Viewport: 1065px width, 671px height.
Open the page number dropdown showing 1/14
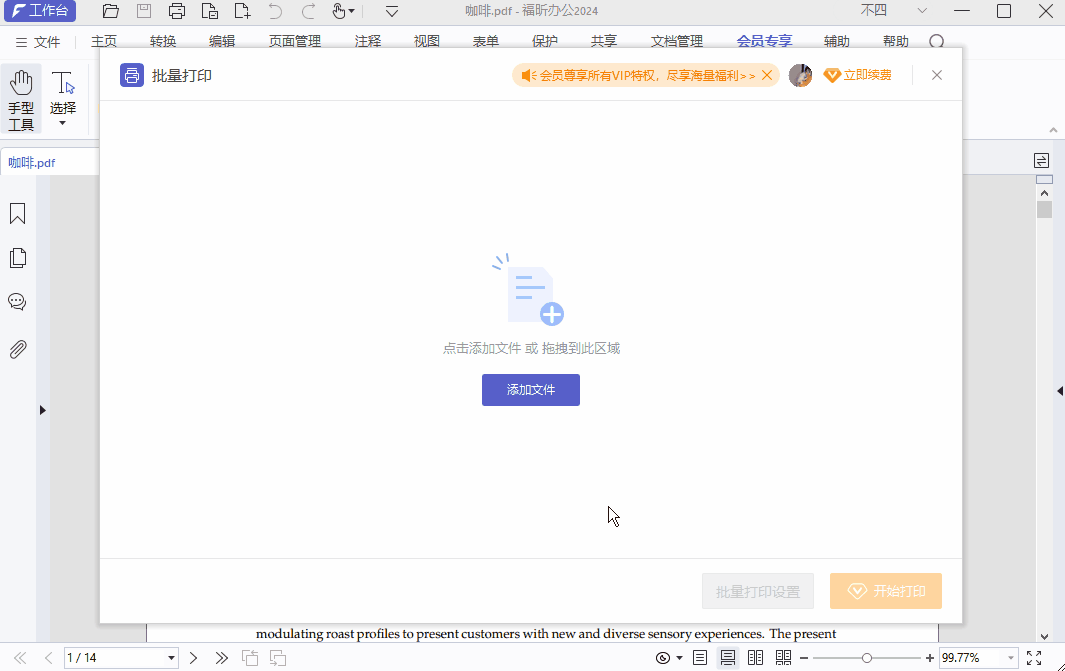point(170,657)
